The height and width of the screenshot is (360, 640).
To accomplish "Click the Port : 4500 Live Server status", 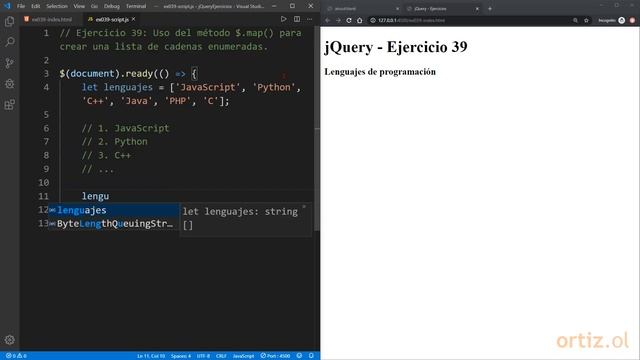I will pyautogui.click(x=276, y=356).
